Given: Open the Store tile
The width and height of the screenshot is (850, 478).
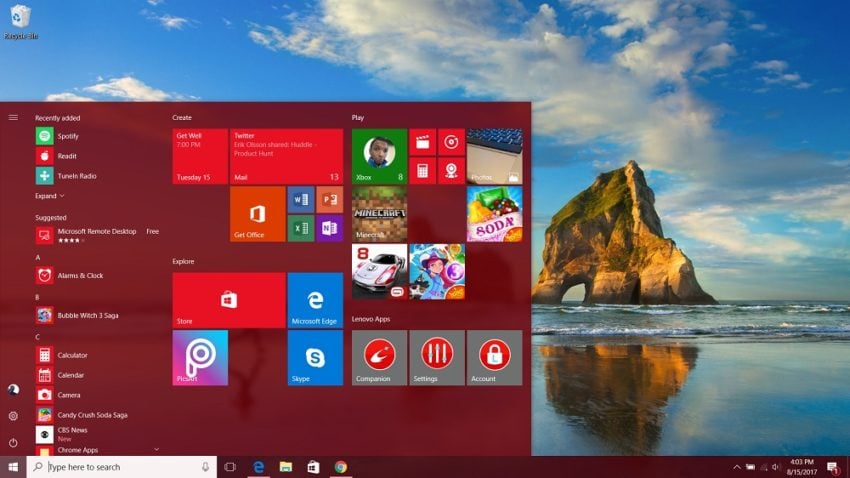Looking at the screenshot, I should 229,300.
